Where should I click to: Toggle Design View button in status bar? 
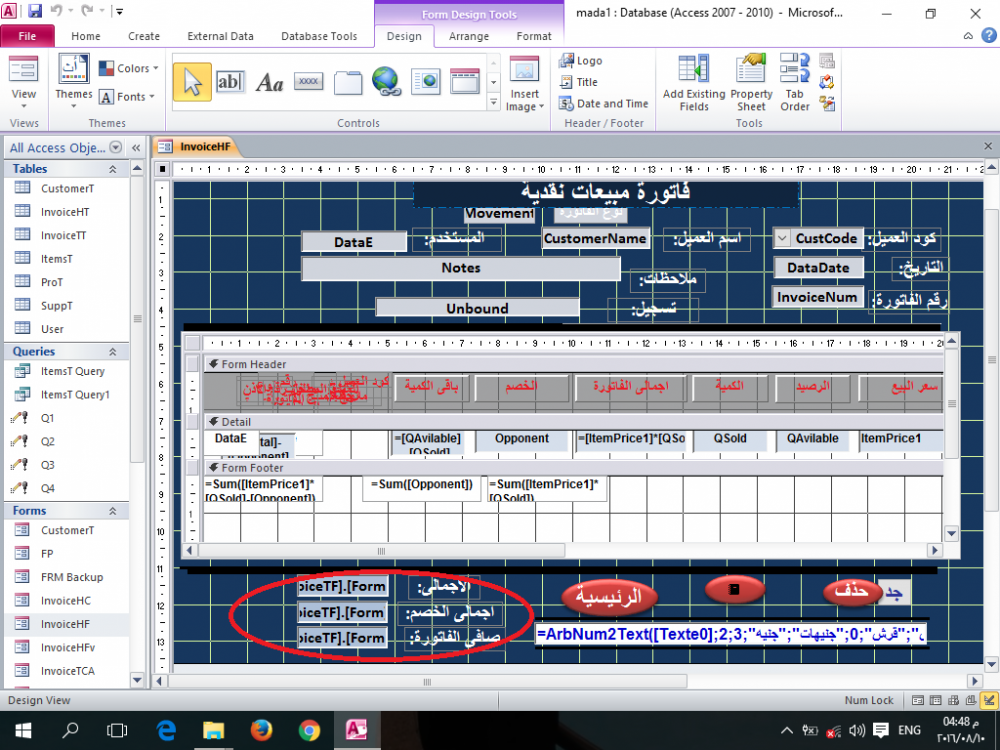point(989,700)
